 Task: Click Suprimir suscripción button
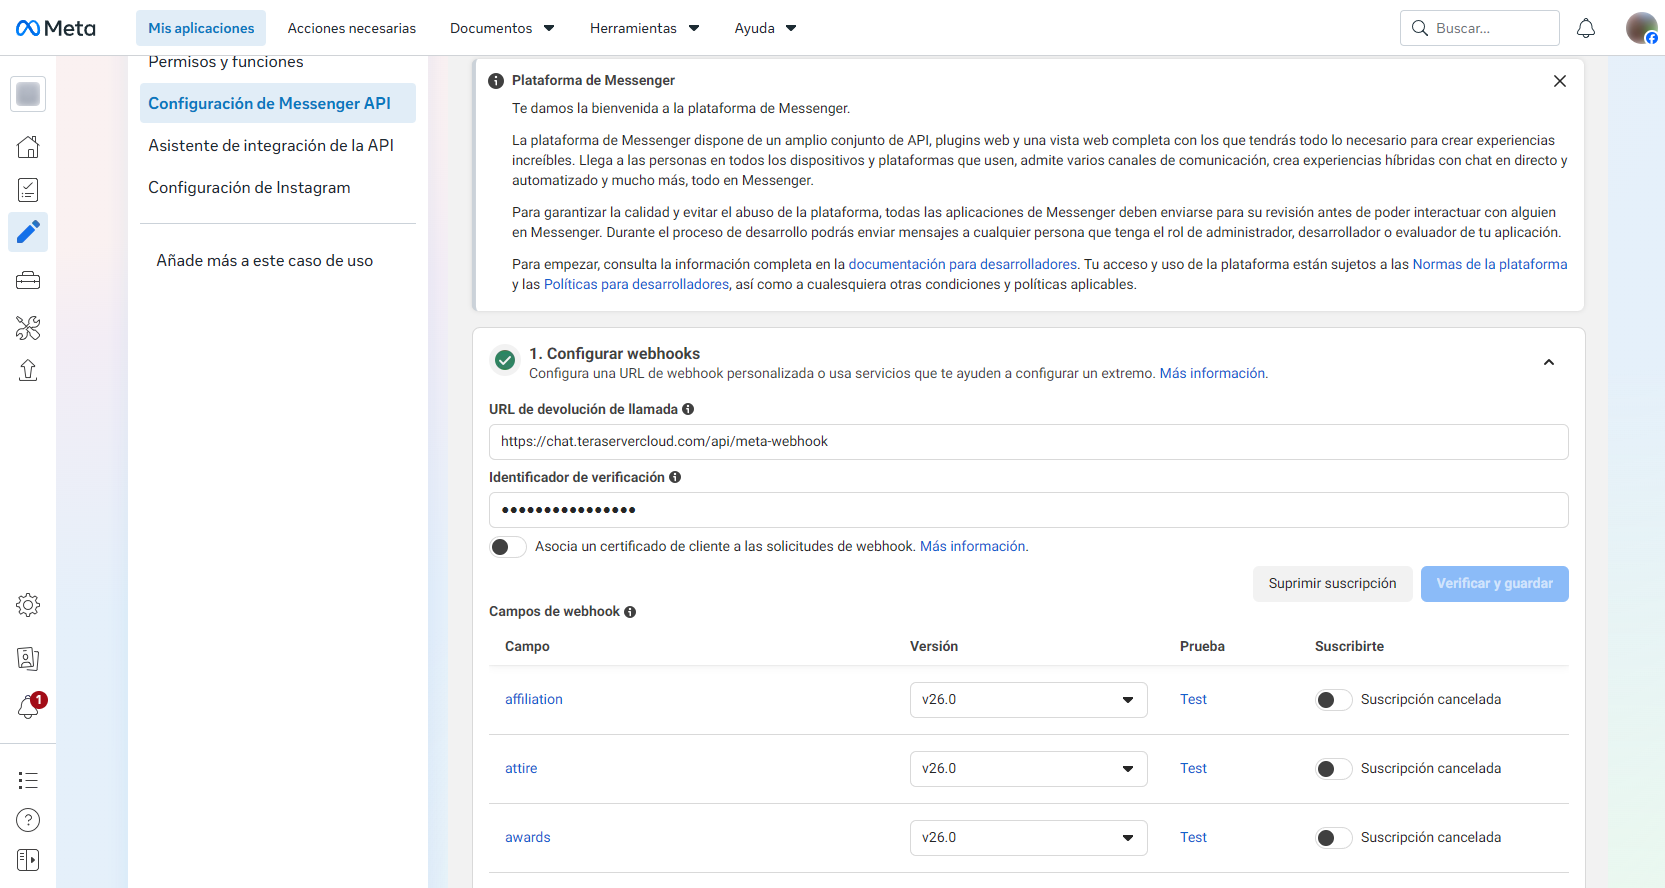pos(1332,584)
